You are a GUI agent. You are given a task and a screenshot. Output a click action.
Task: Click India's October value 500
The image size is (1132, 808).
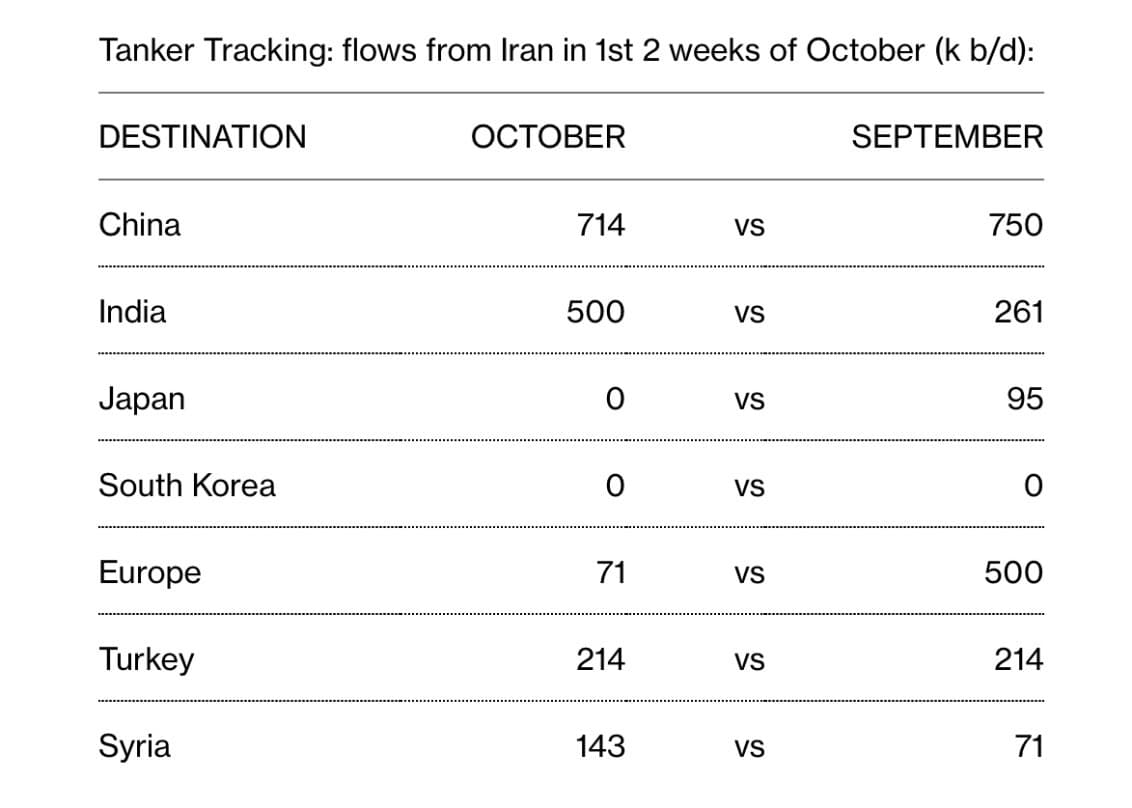(x=596, y=312)
